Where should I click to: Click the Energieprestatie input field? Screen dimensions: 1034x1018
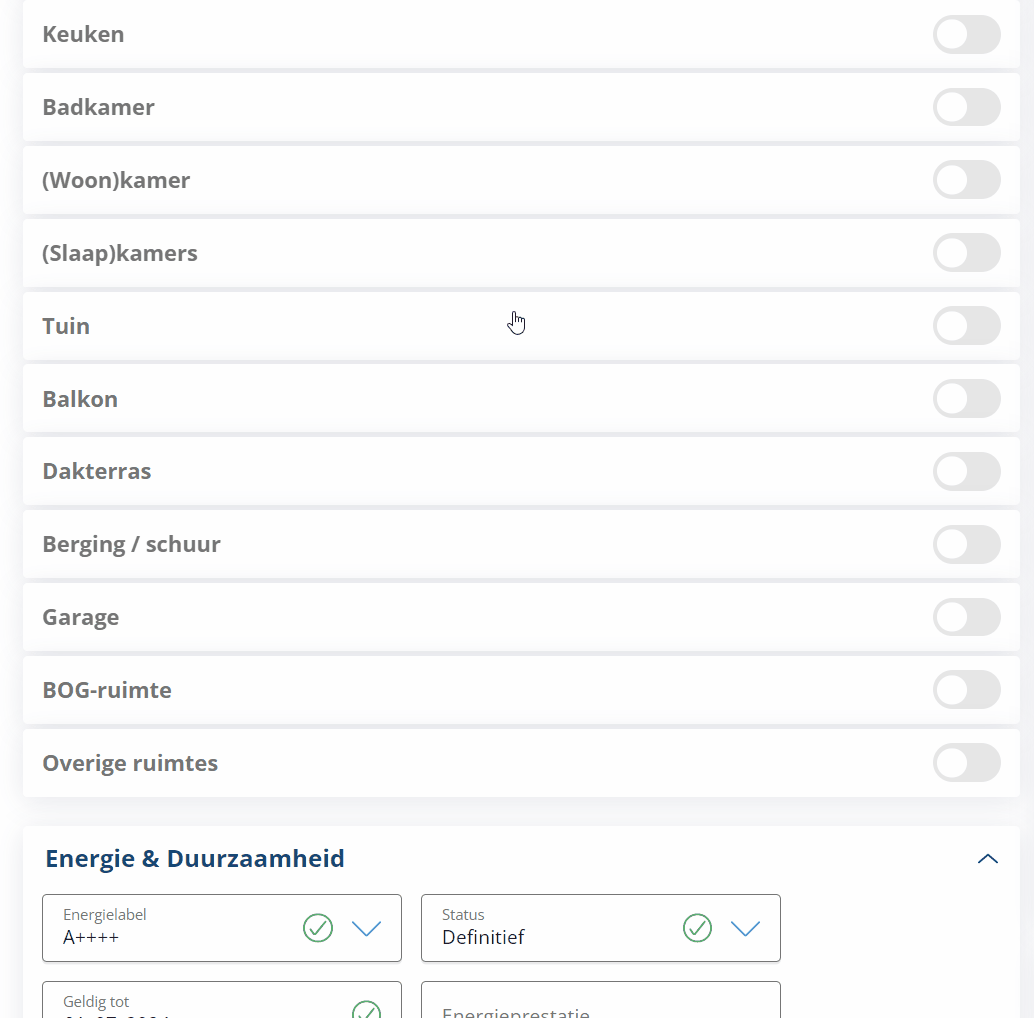(x=601, y=1000)
